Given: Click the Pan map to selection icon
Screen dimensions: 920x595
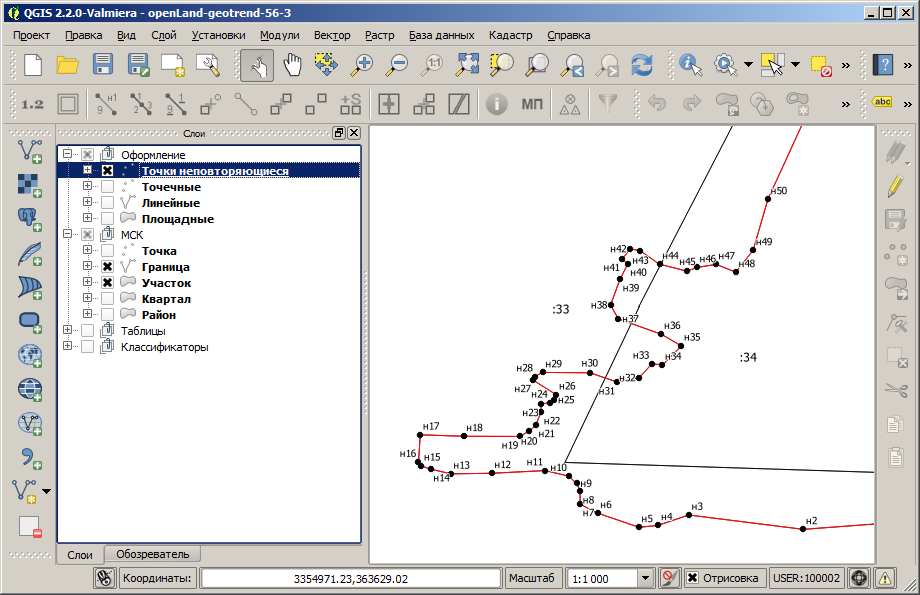Looking at the screenshot, I should (x=327, y=65).
